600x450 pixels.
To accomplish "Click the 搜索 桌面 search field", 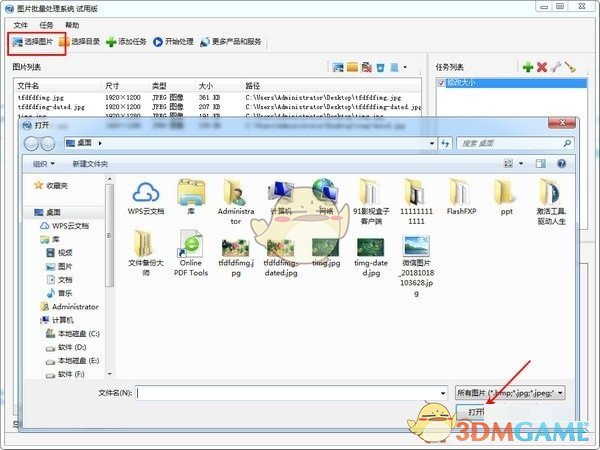I will click(515, 143).
